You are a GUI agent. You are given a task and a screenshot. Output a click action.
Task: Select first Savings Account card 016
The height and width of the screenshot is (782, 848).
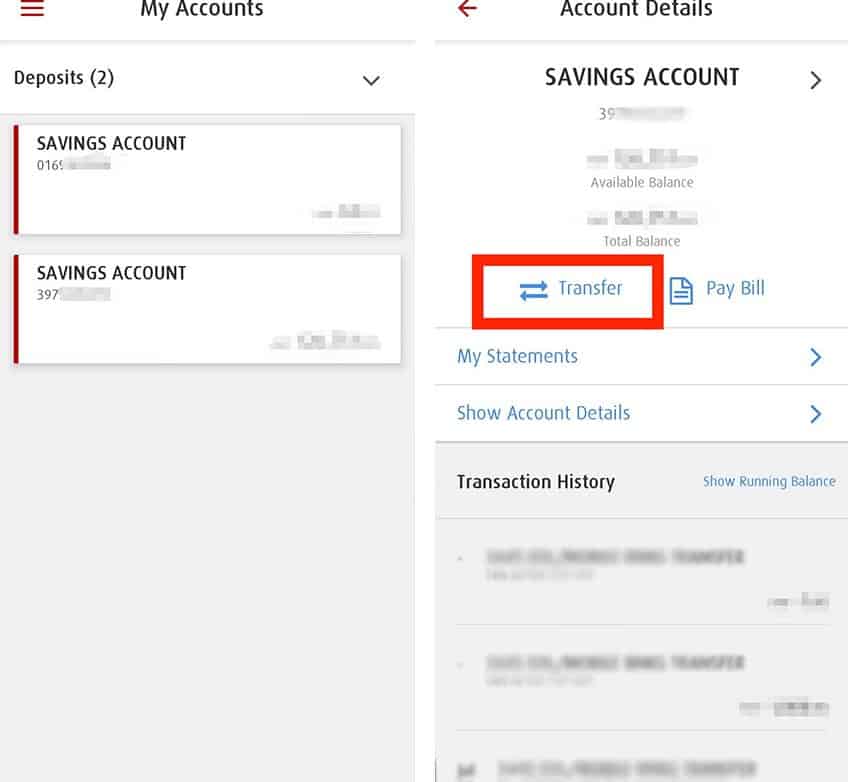208,180
